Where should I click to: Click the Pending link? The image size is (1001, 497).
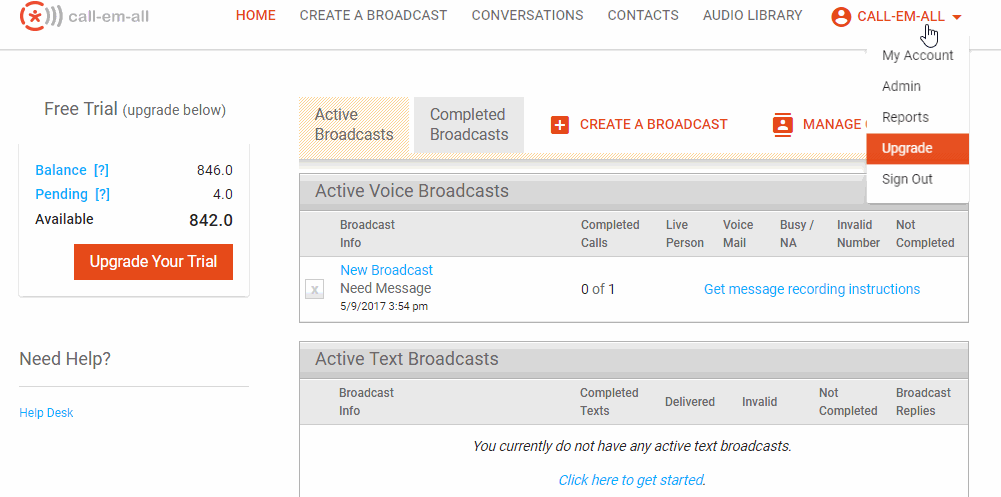61,195
